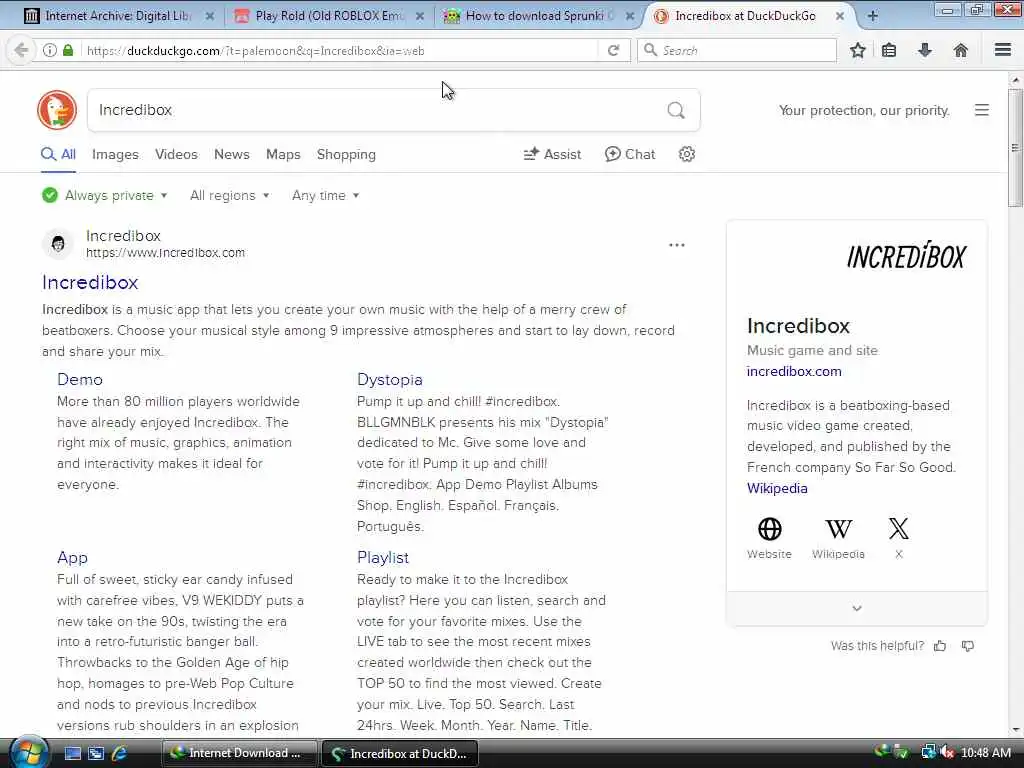The height and width of the screenshot is (768, 1024).
Task: Select the Maps search tab
Action: pyautogui.click(x=283, y=155)
